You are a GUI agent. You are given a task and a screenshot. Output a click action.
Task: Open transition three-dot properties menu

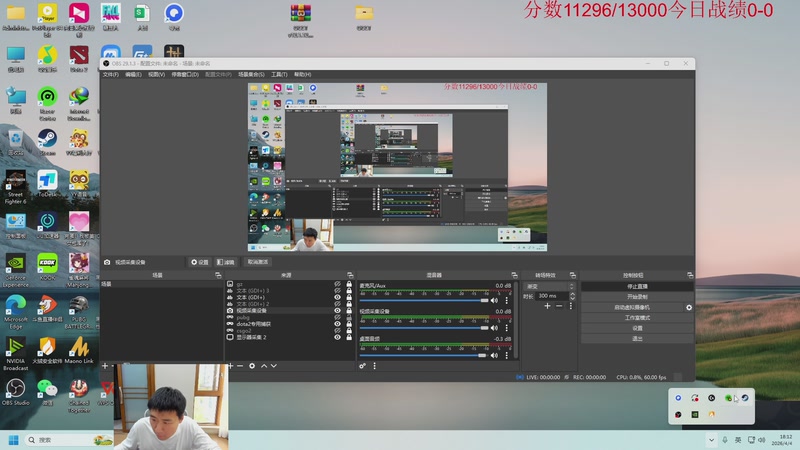[x=570, y=306]
